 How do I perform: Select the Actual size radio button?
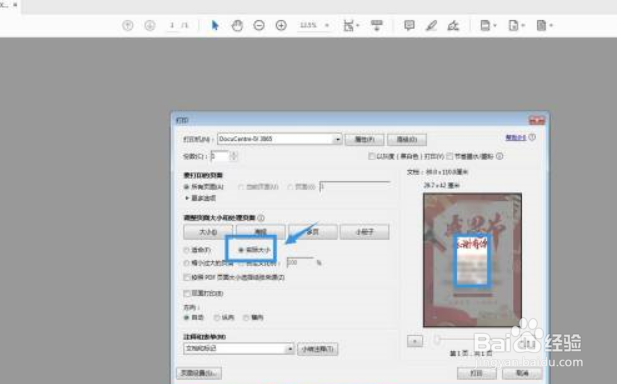241,250
